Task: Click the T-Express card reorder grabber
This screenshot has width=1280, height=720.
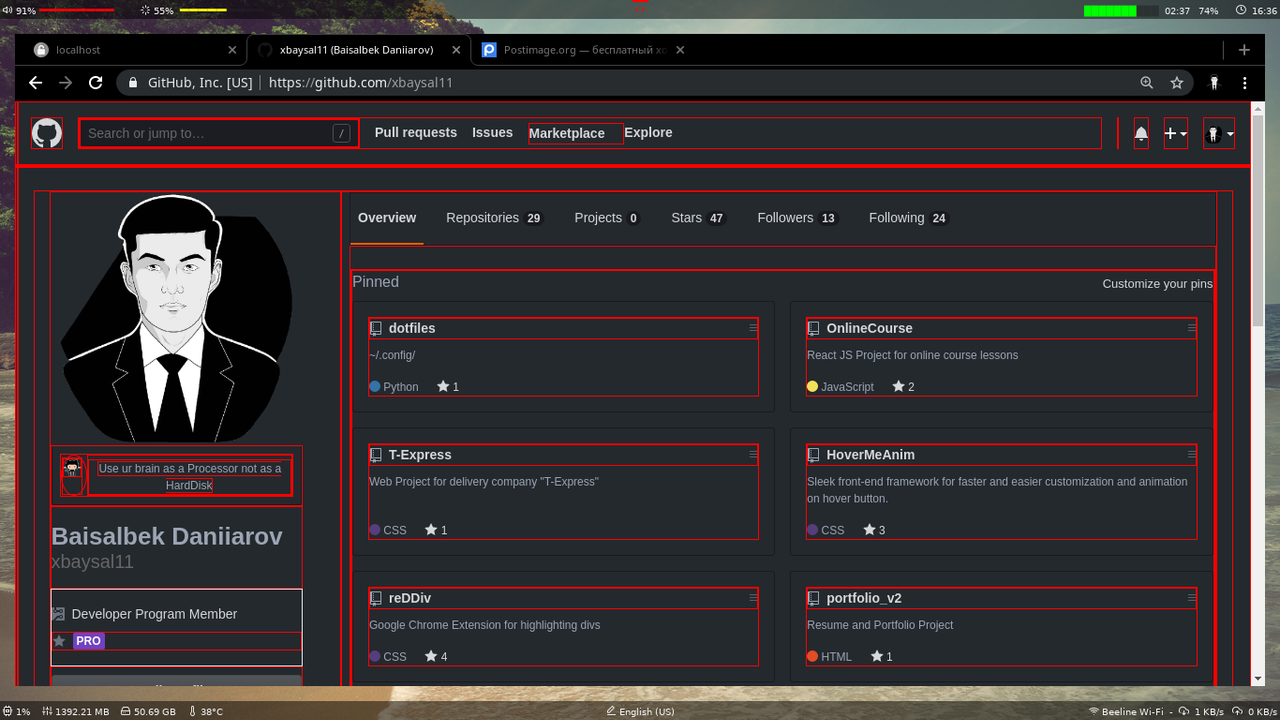Action: (x=753, y=455)
